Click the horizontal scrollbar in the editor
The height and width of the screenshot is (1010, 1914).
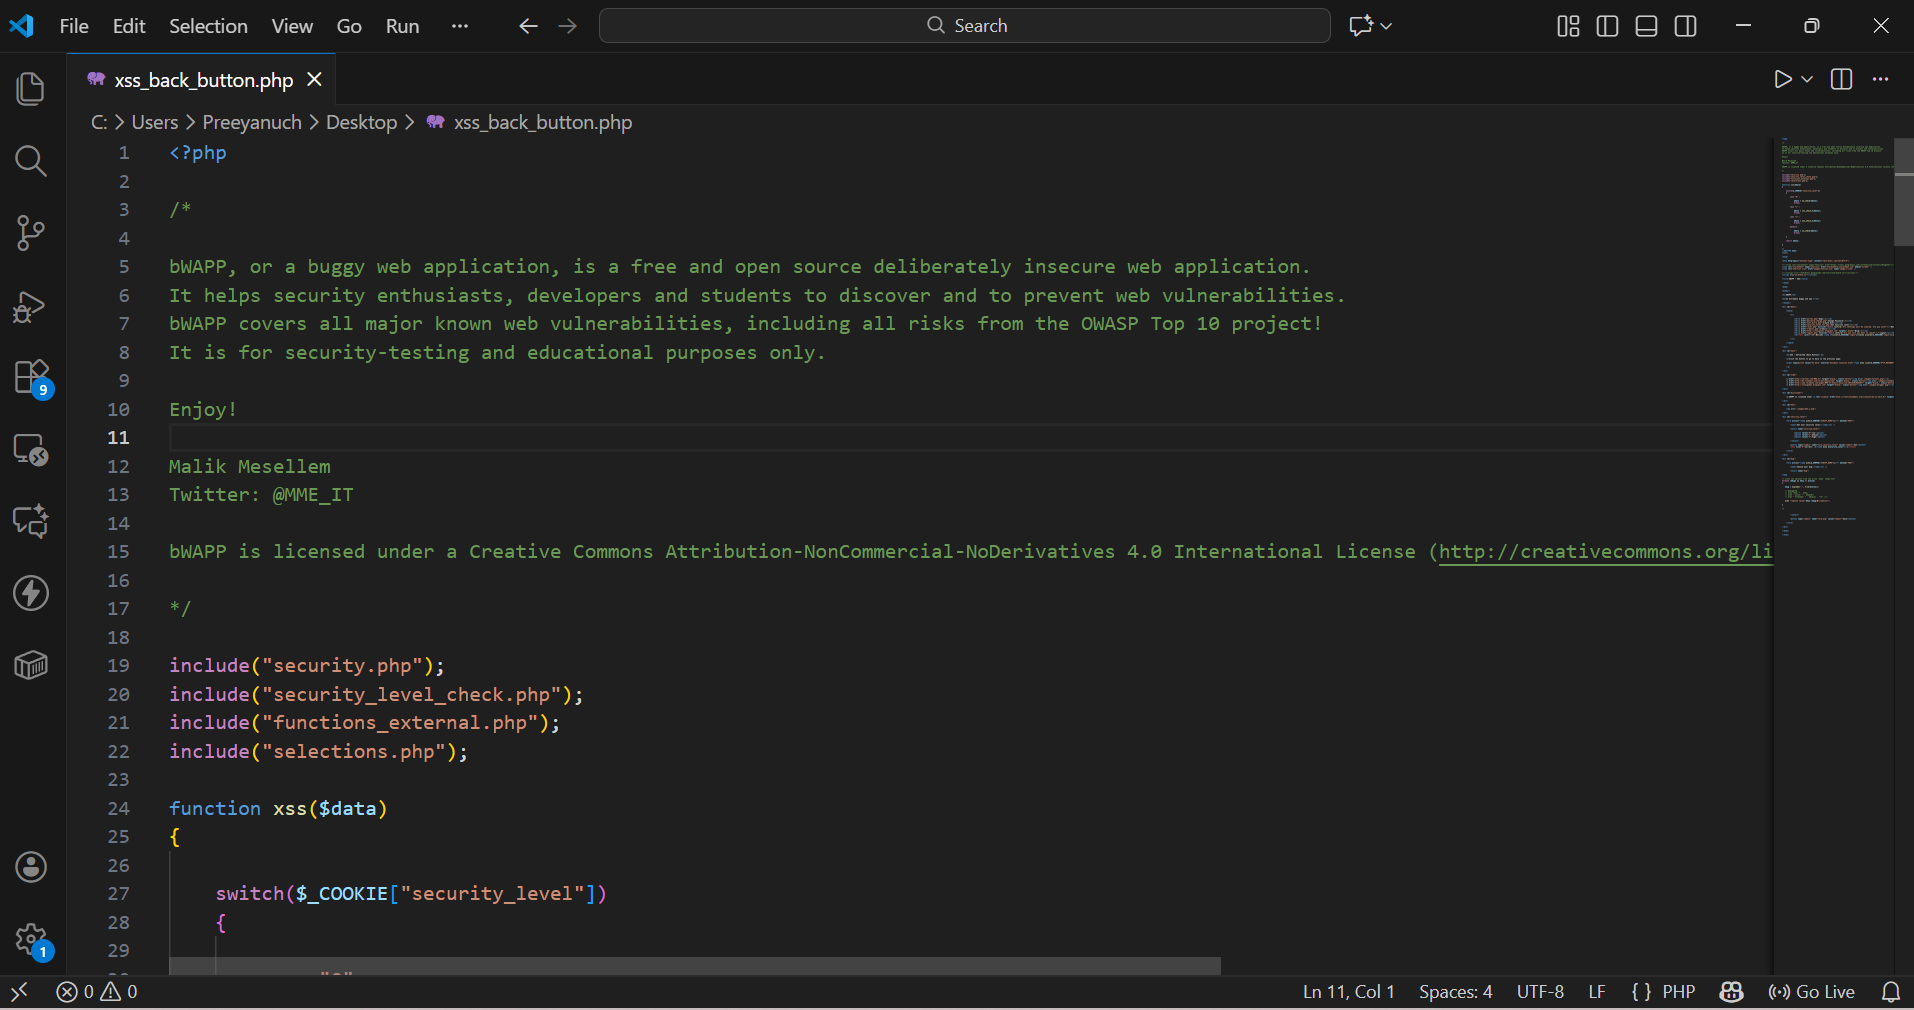click(695, 966)
